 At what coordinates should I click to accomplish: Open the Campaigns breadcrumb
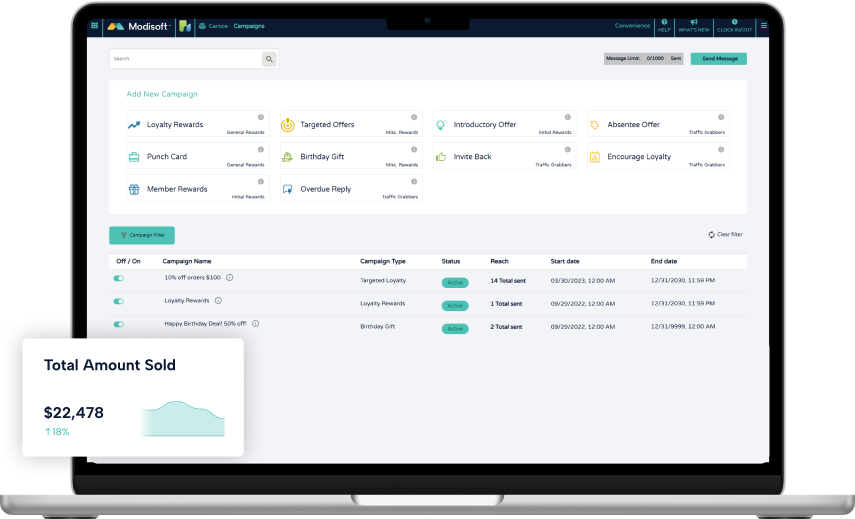click(249, 26)
